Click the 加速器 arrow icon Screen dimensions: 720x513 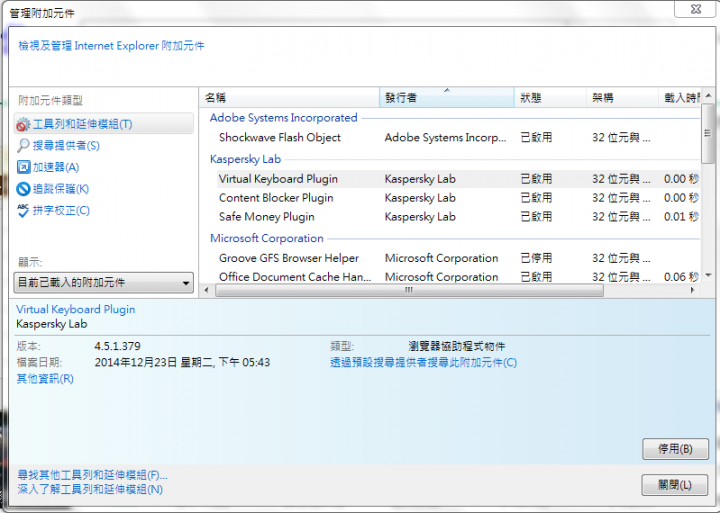tap(23, 167)
